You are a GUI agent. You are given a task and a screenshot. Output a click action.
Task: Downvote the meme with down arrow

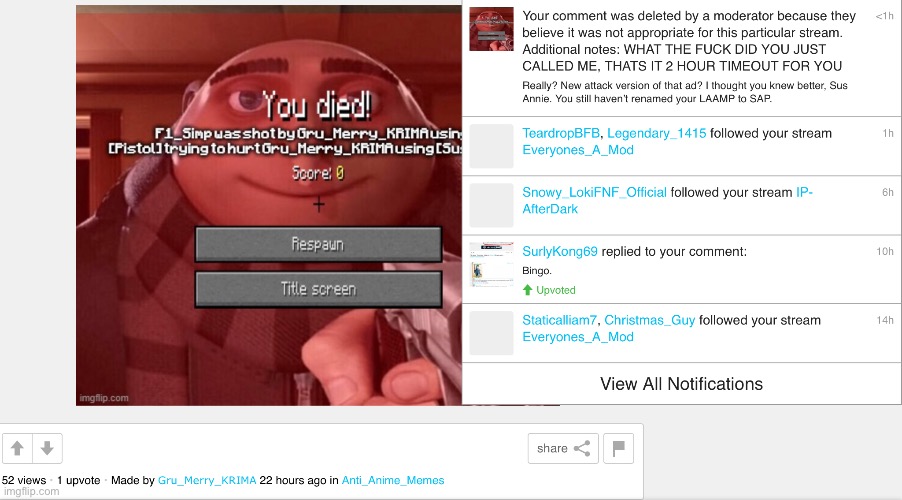pos(47,448)
